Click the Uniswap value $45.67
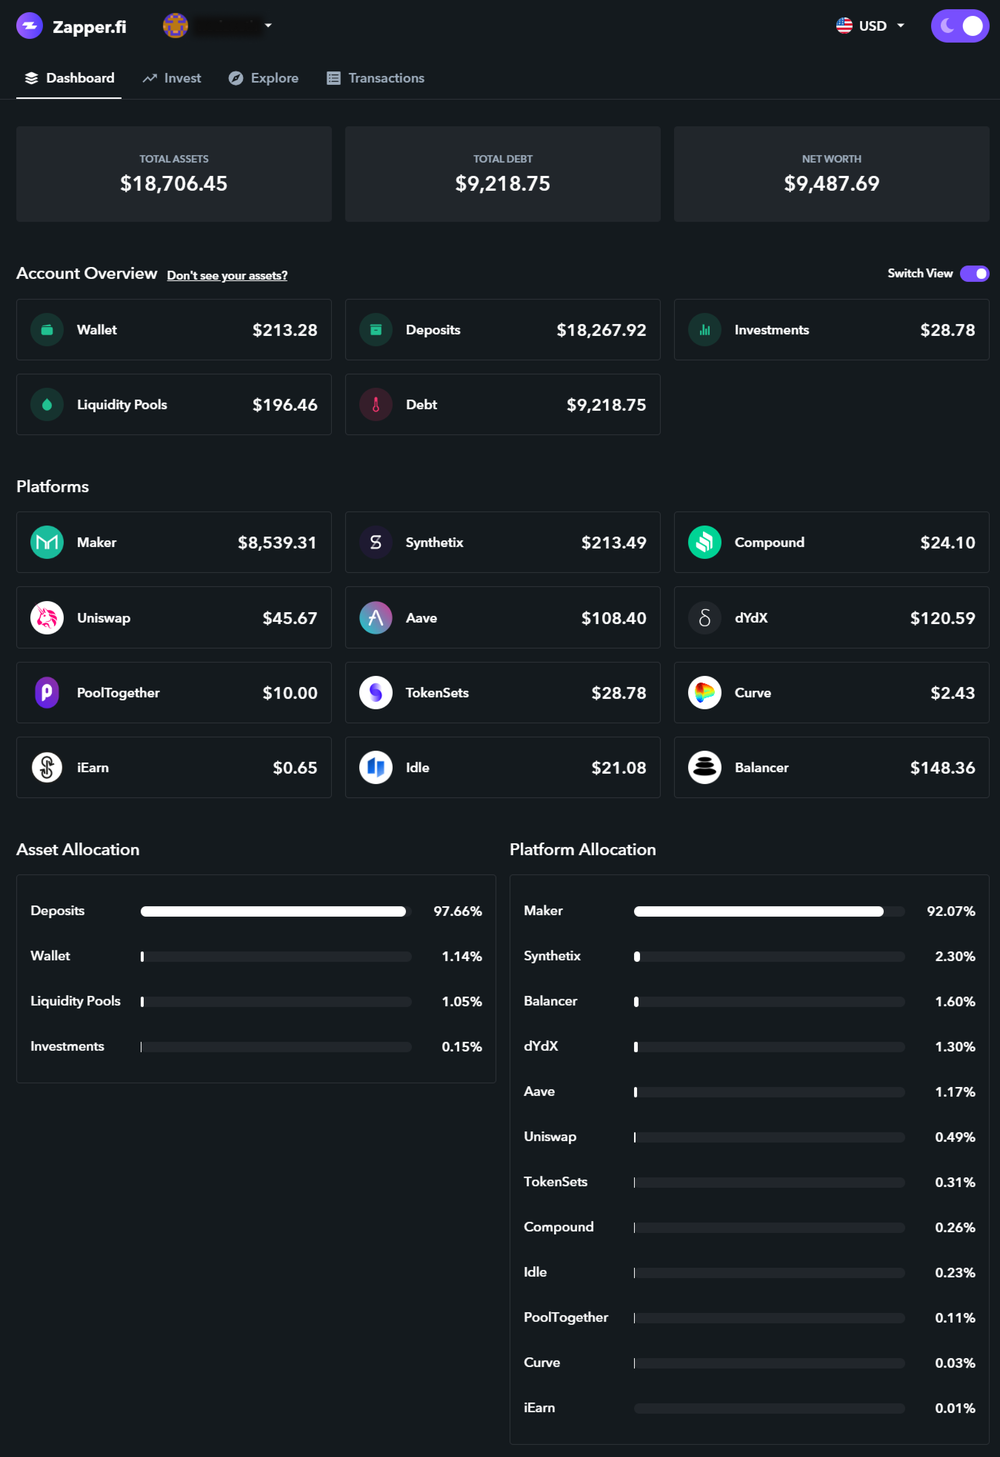Viewport: 1000px width, 1457px height. [x=290, y=618]
